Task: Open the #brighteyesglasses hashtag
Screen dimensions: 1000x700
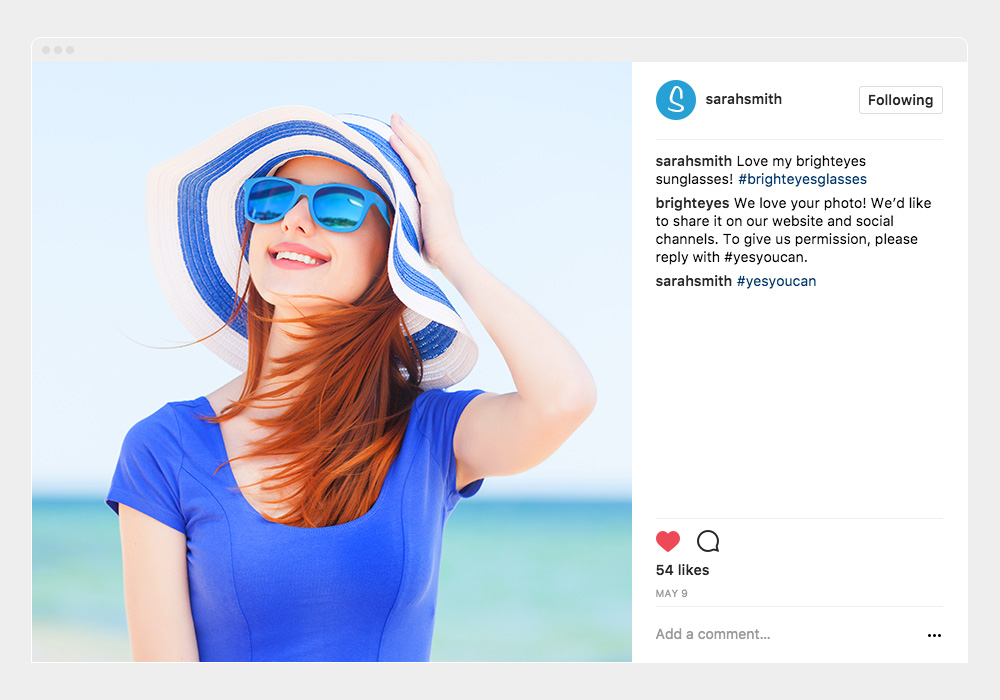Action: click(802, 179)
